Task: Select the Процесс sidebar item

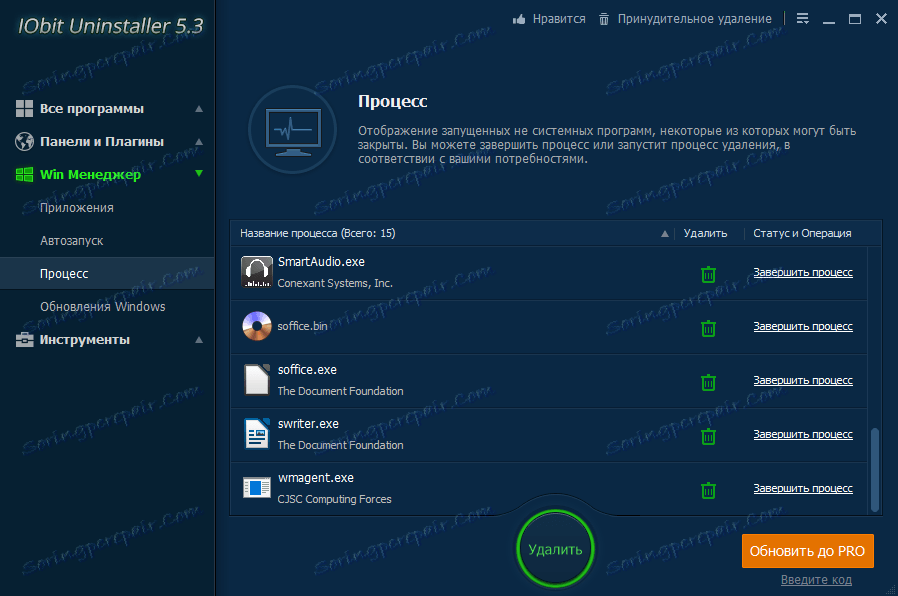Action: [x=107, y=274]
